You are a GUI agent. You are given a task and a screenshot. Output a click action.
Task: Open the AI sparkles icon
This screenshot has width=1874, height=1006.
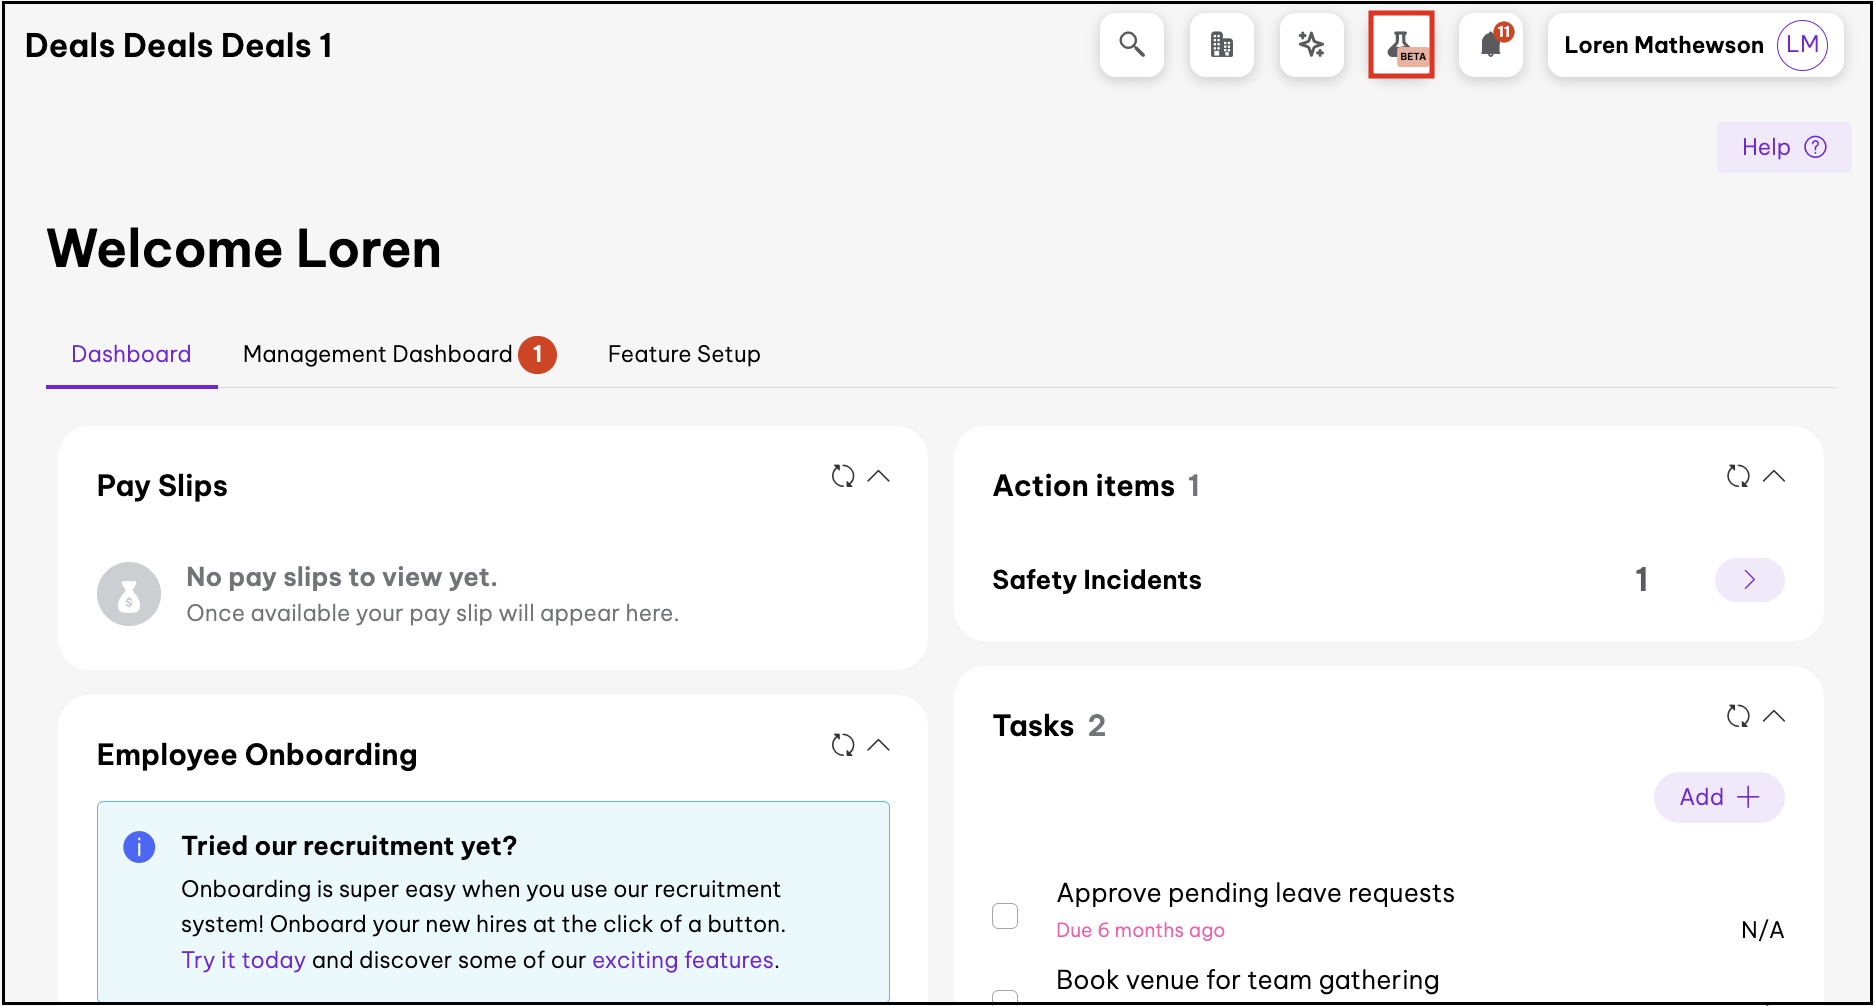tap(1311, 45)
